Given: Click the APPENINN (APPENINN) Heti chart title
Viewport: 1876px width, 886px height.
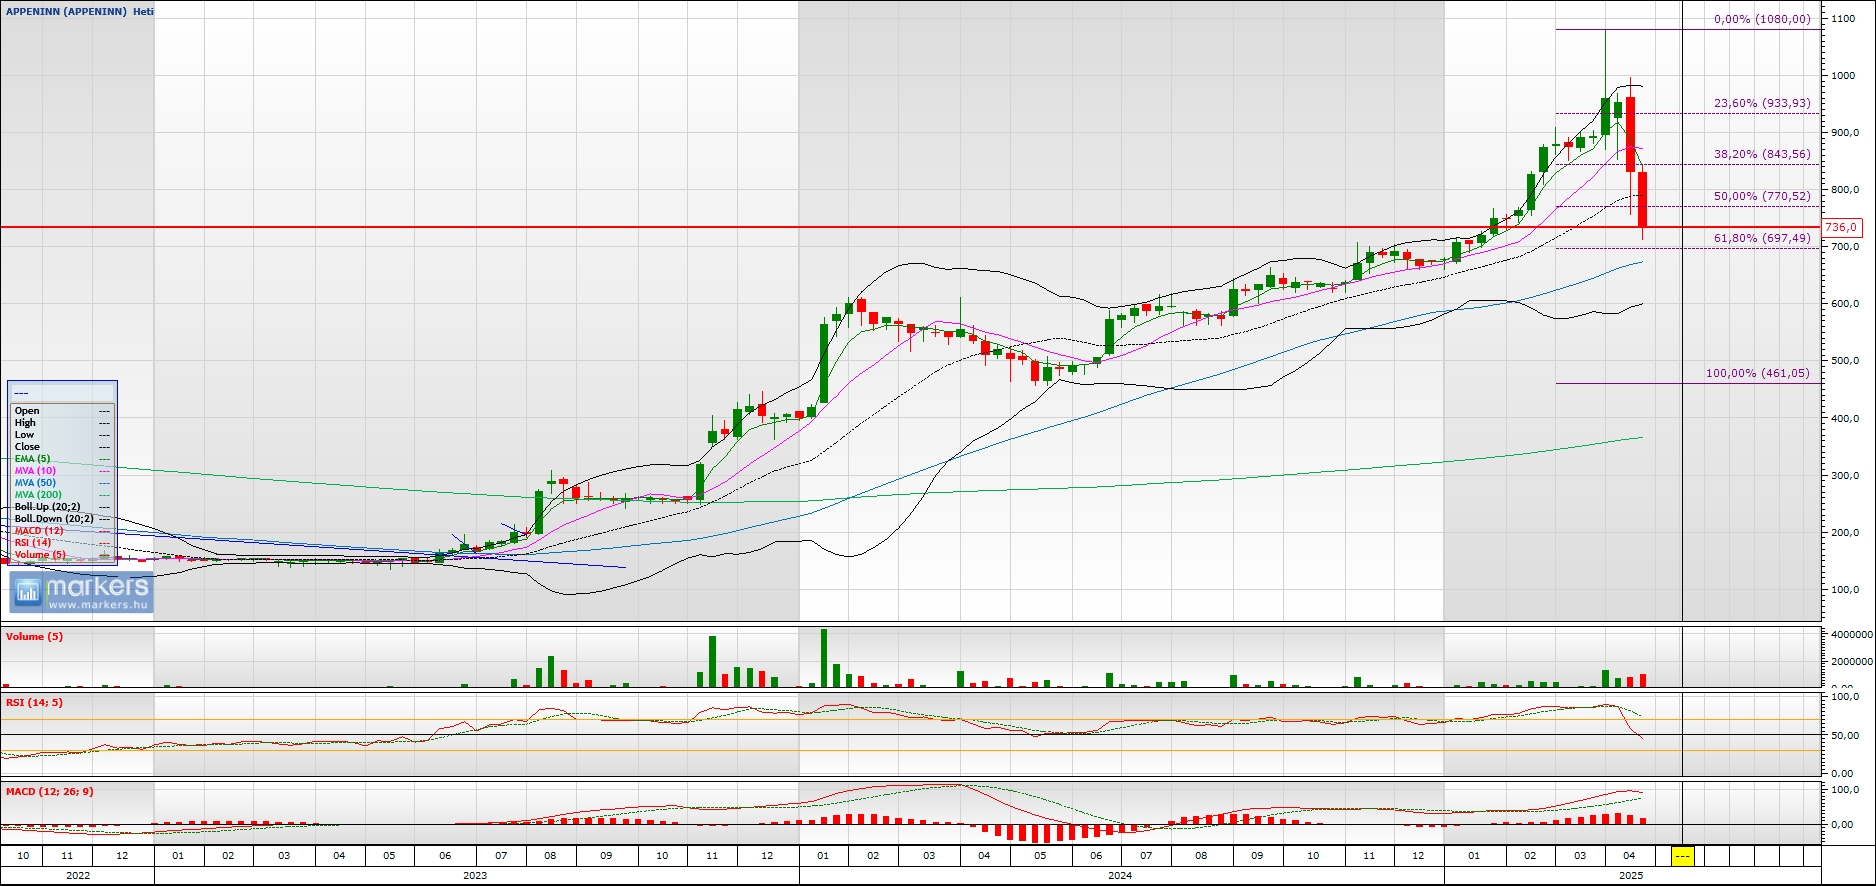Looking at the screenshot, I should tap(80, 11).
